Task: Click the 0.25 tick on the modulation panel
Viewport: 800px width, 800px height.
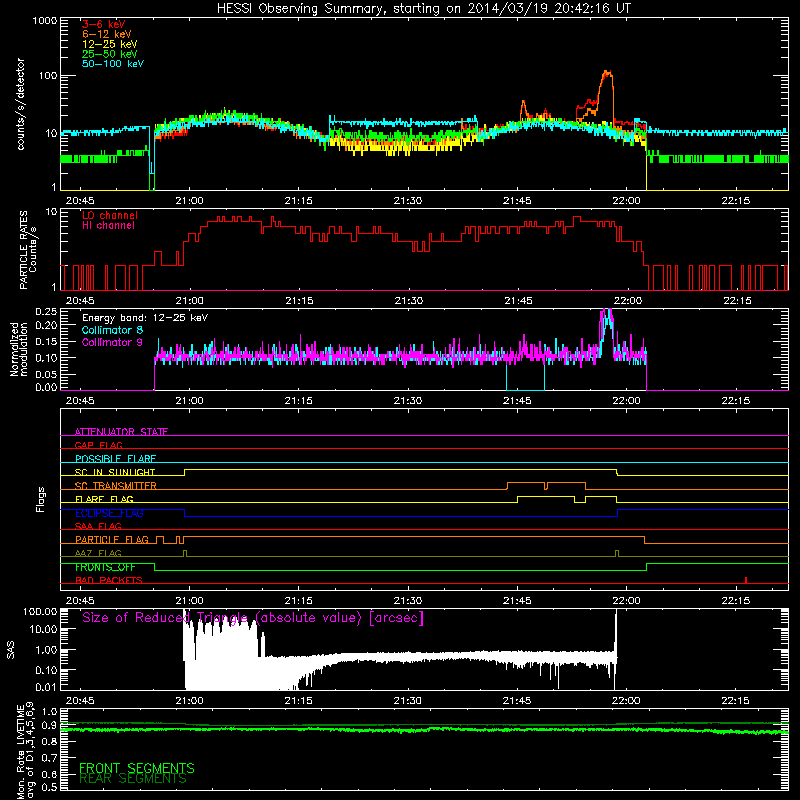Action: [x=46, y=312]
